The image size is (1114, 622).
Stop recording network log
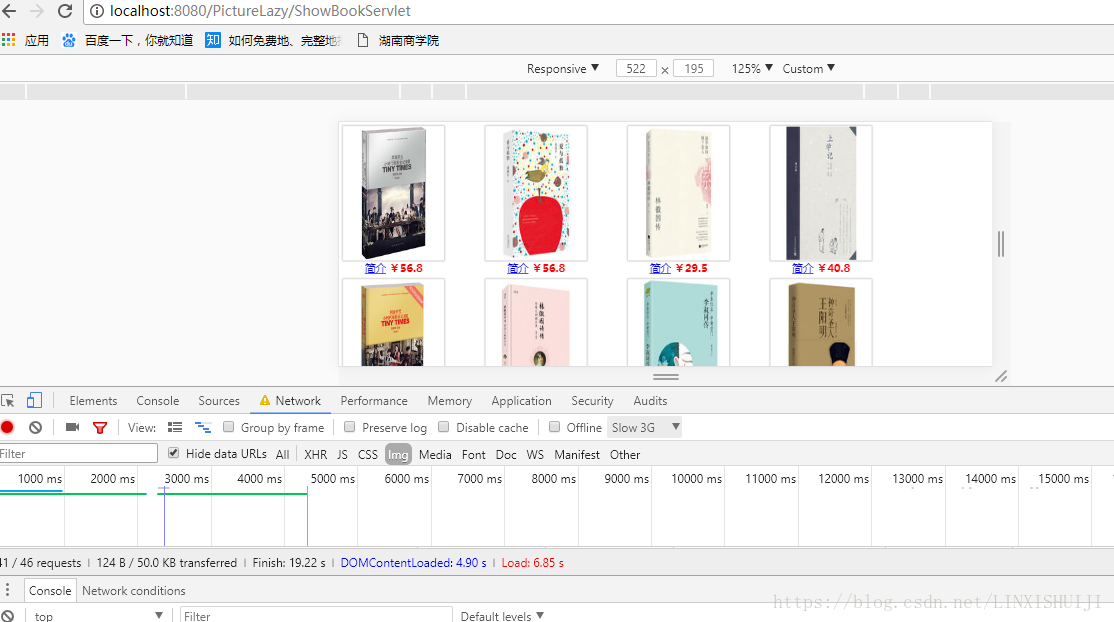[x=8, y=427]
